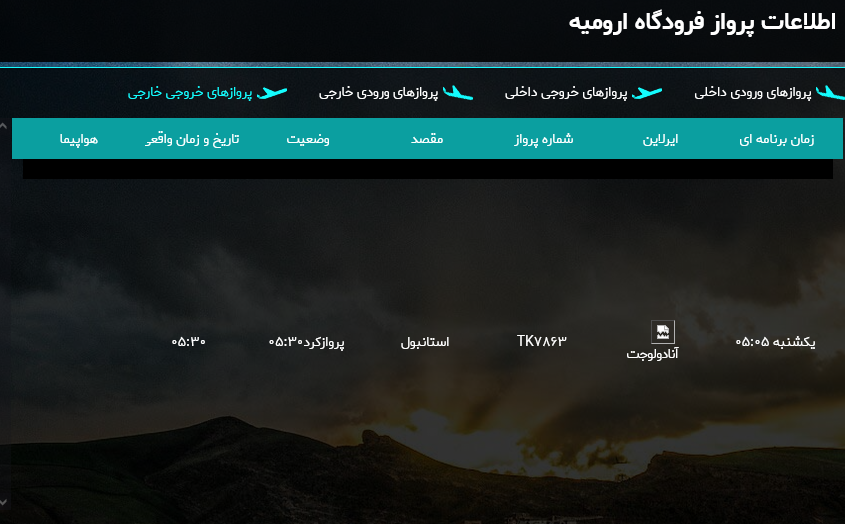Open the پروازهای خروجی خارجی tab
The width and height of the screenshot is (845, 524).
coord(190,93)
